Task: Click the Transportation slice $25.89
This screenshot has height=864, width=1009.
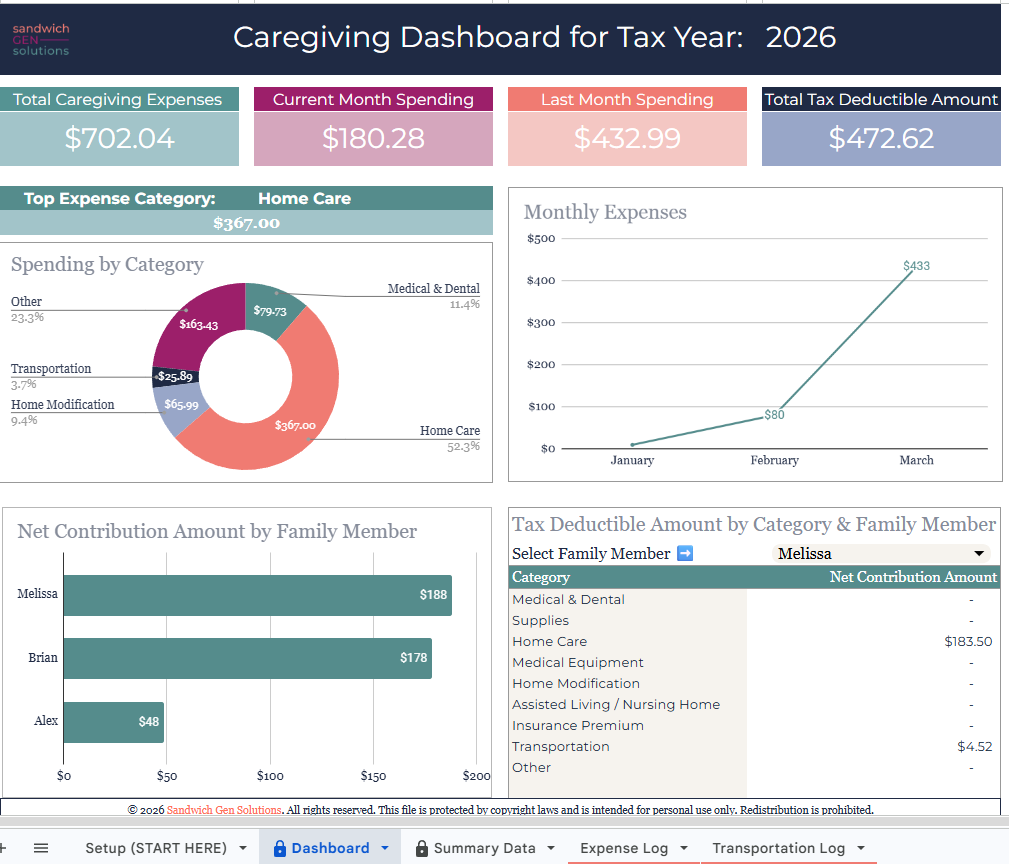Action: [x=175, y=376]
